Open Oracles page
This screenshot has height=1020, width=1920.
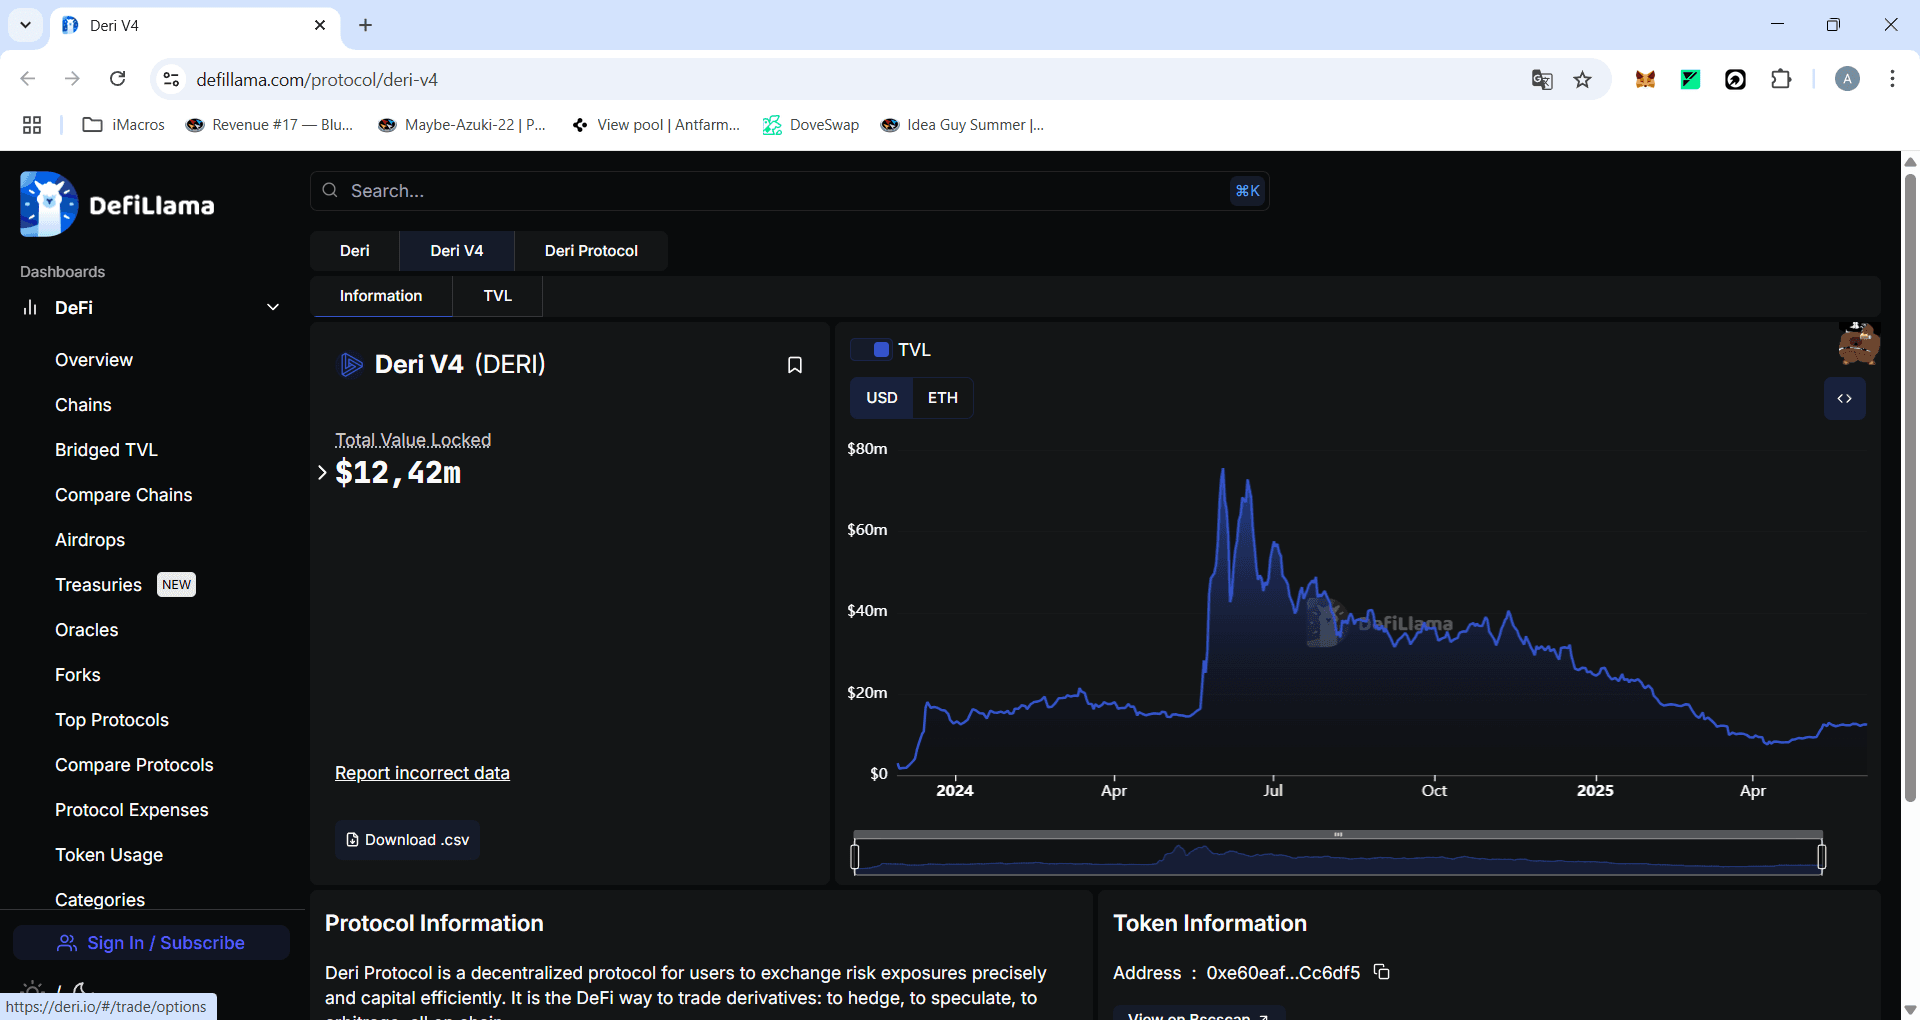(x=86, y=630)
